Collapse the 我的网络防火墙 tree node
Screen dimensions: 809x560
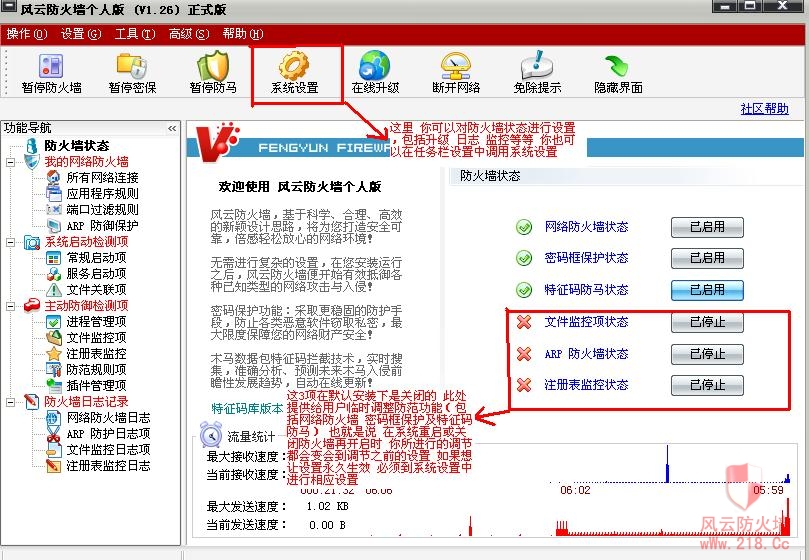pyautogui.click(x=12, y=162)
